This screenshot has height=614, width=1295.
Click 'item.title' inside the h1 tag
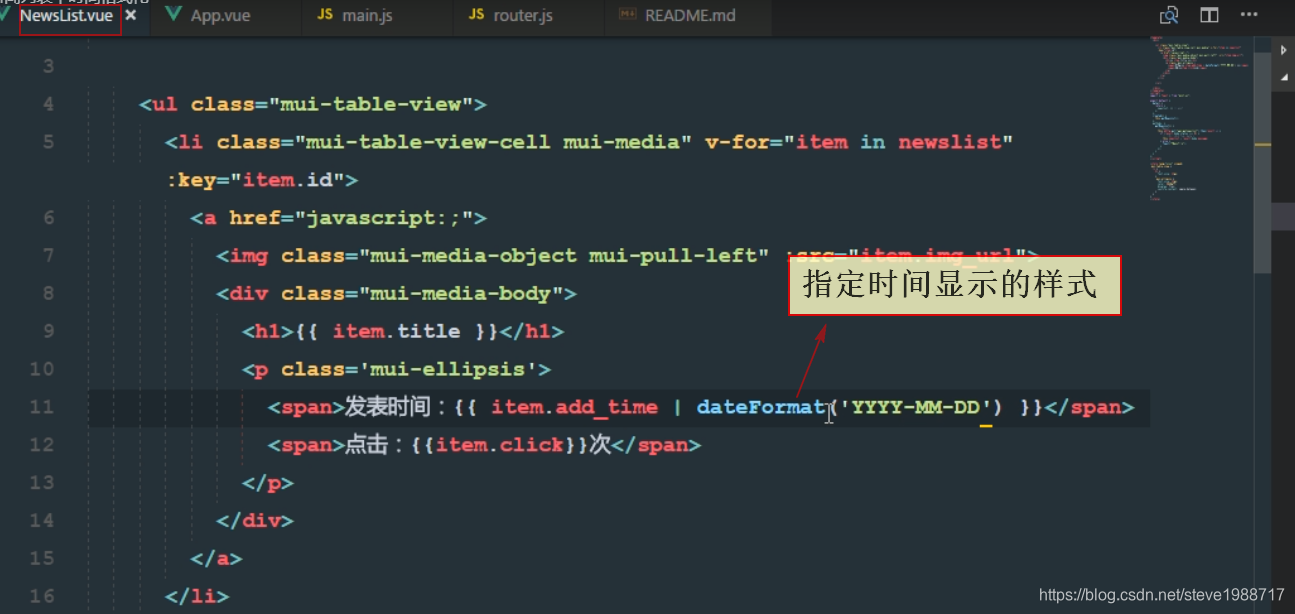(397, 331)
